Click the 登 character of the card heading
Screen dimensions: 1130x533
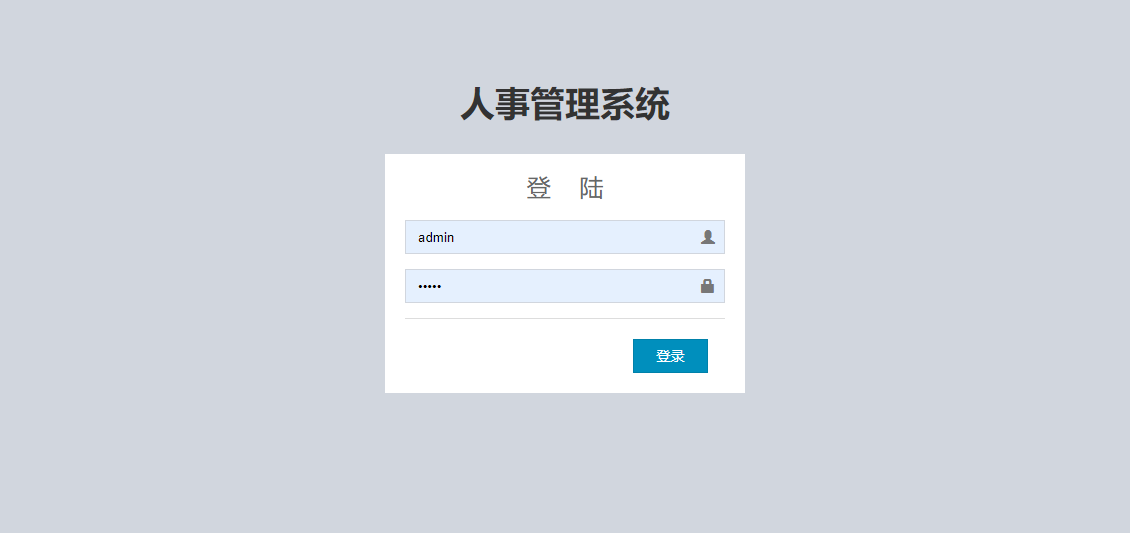(x=538, y=188)
